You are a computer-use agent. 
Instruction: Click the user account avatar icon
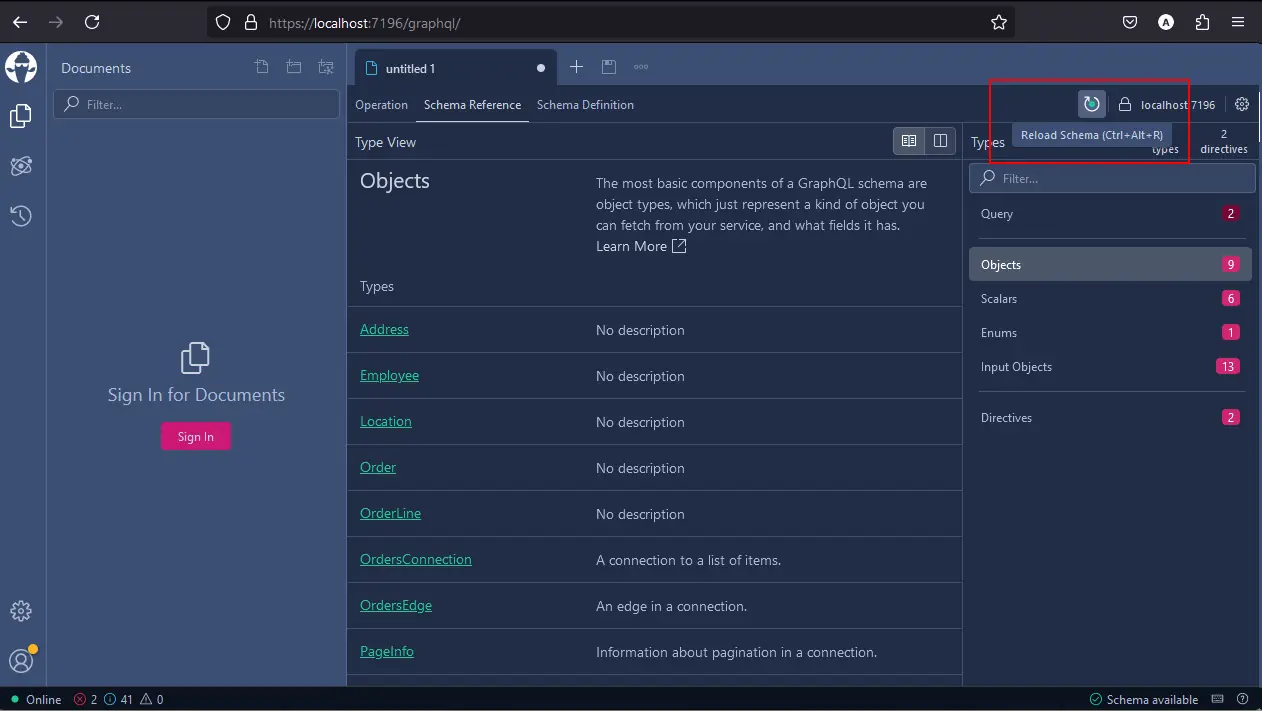(x=21, y=661)
